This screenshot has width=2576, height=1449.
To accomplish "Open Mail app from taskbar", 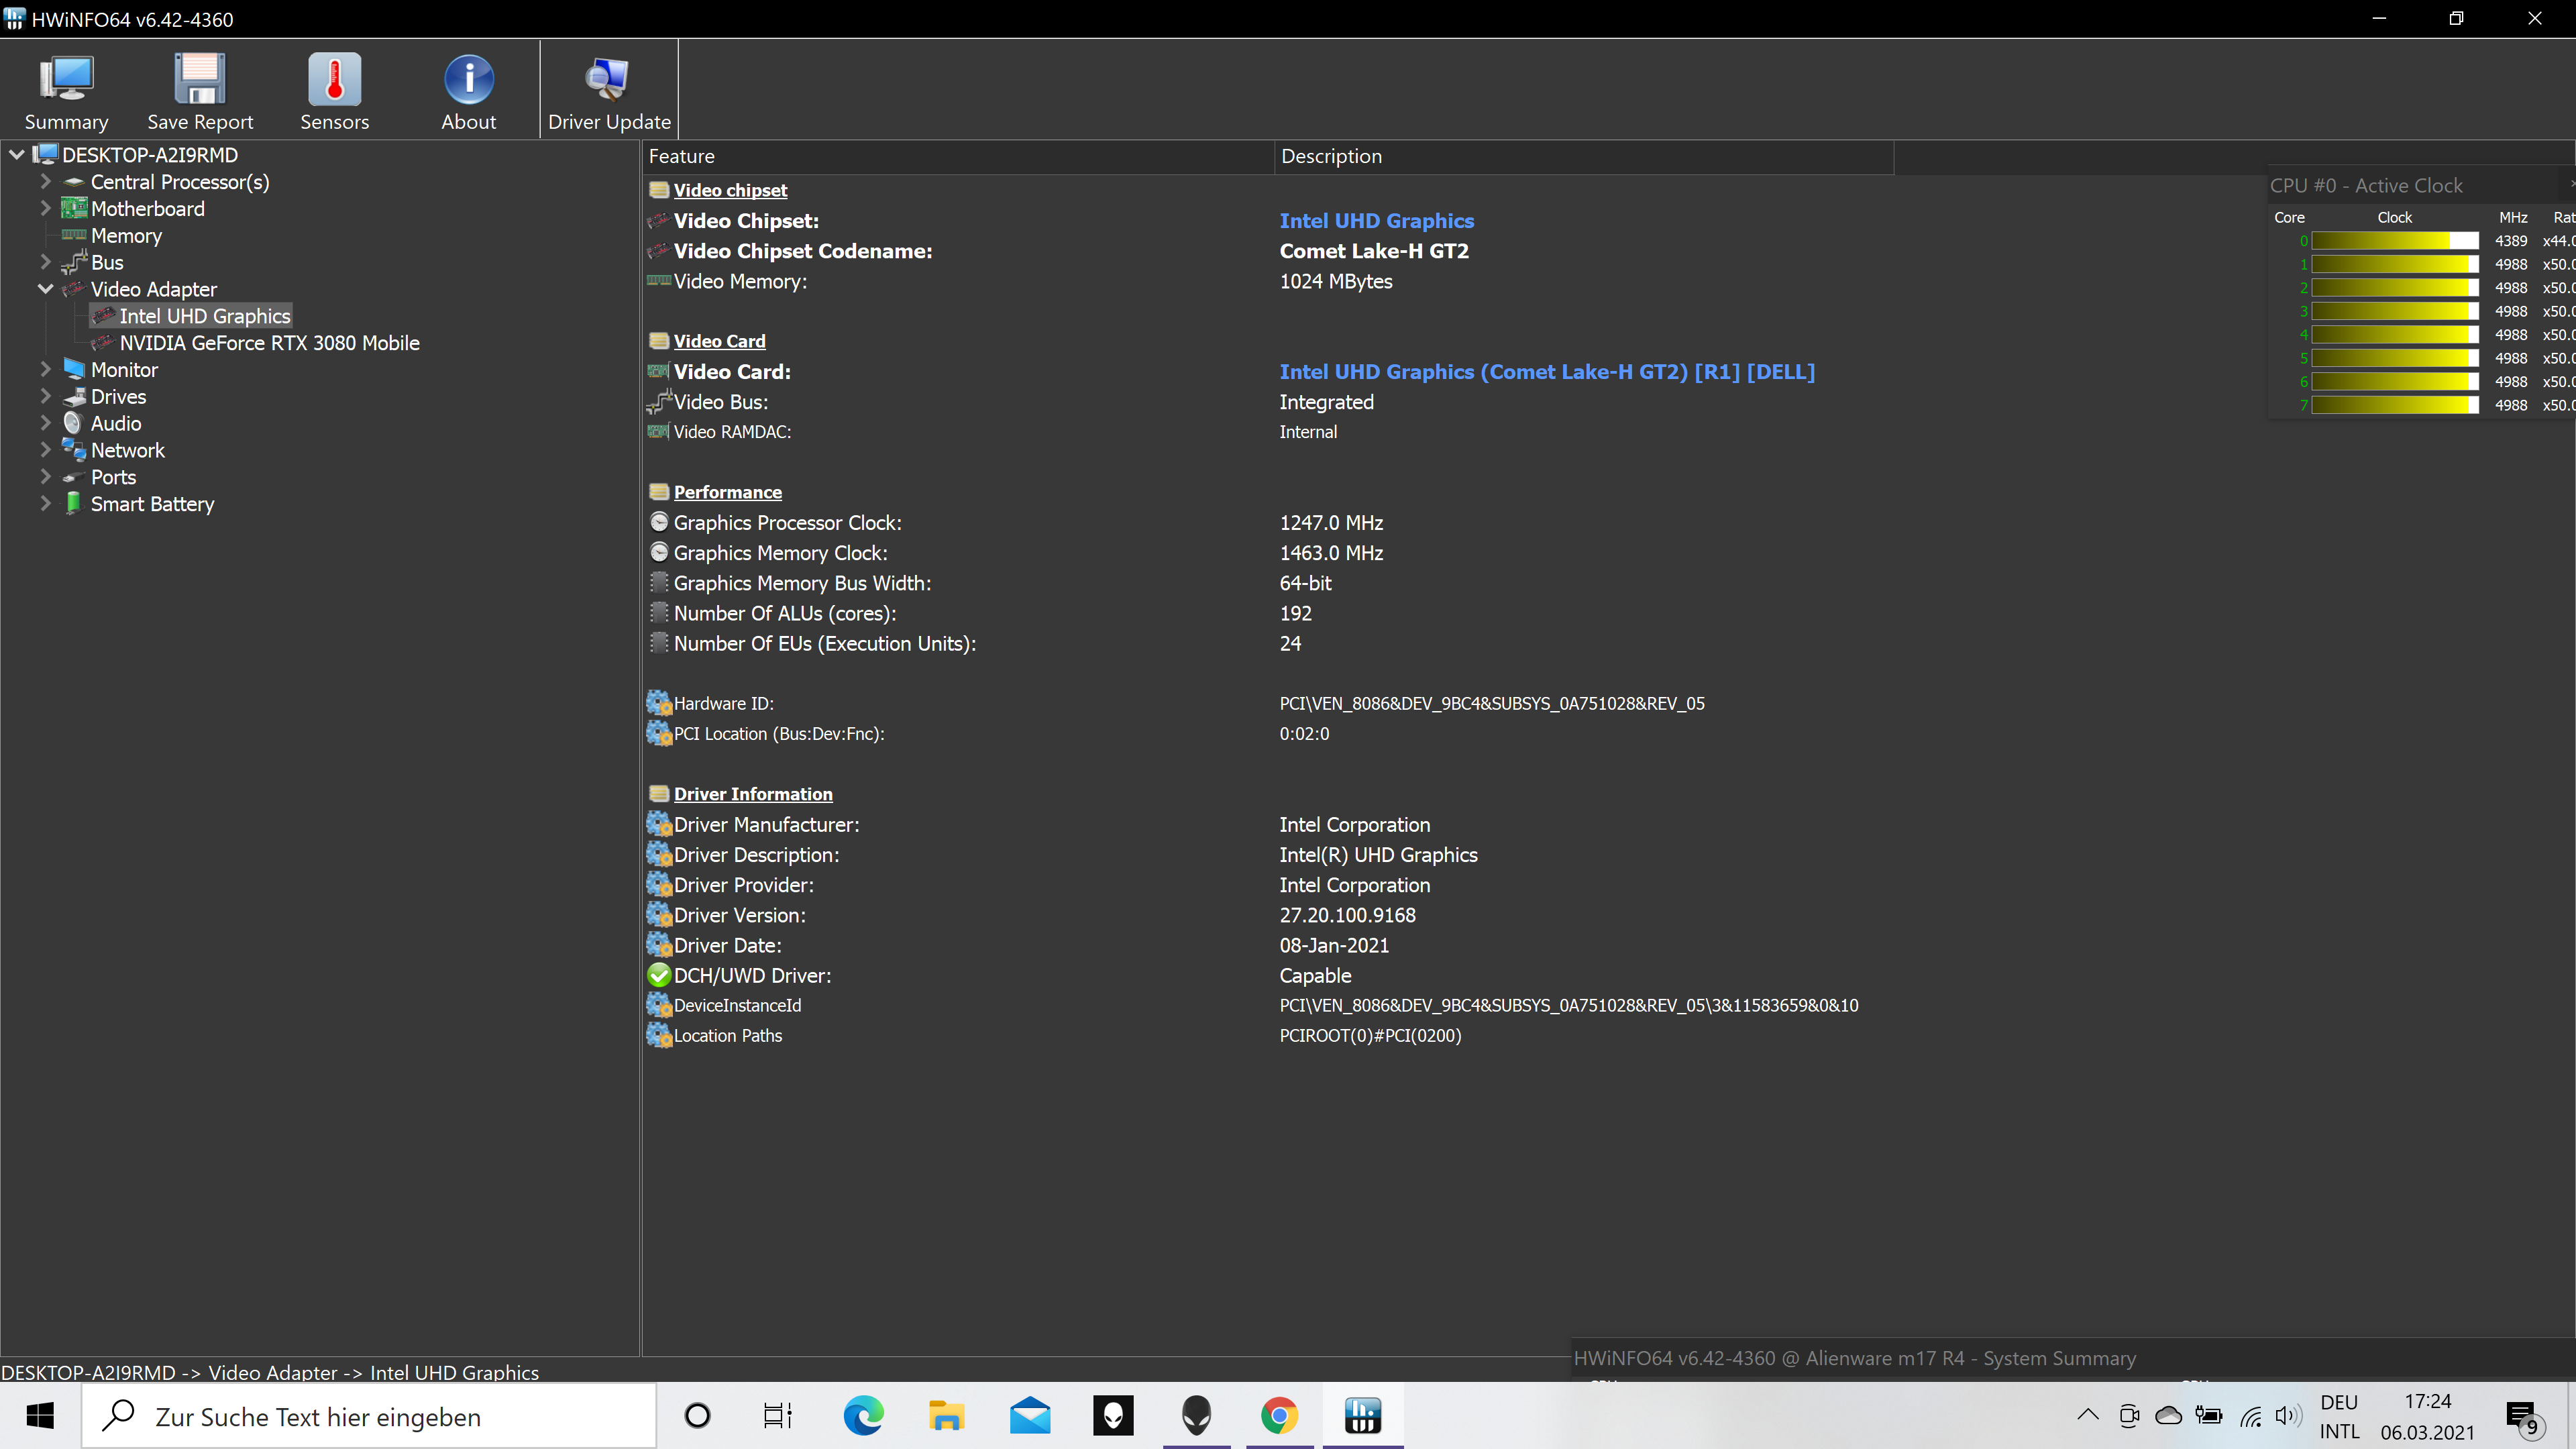I will tap(1030, 1416).
